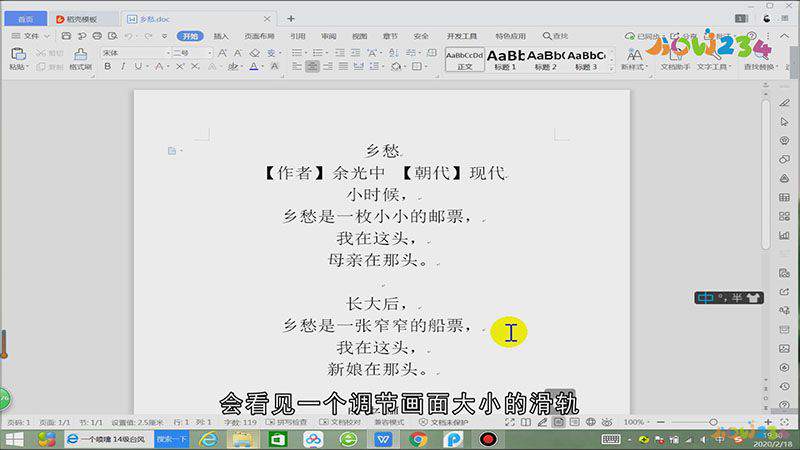Apply the 标题 2 style

(545, 60)
